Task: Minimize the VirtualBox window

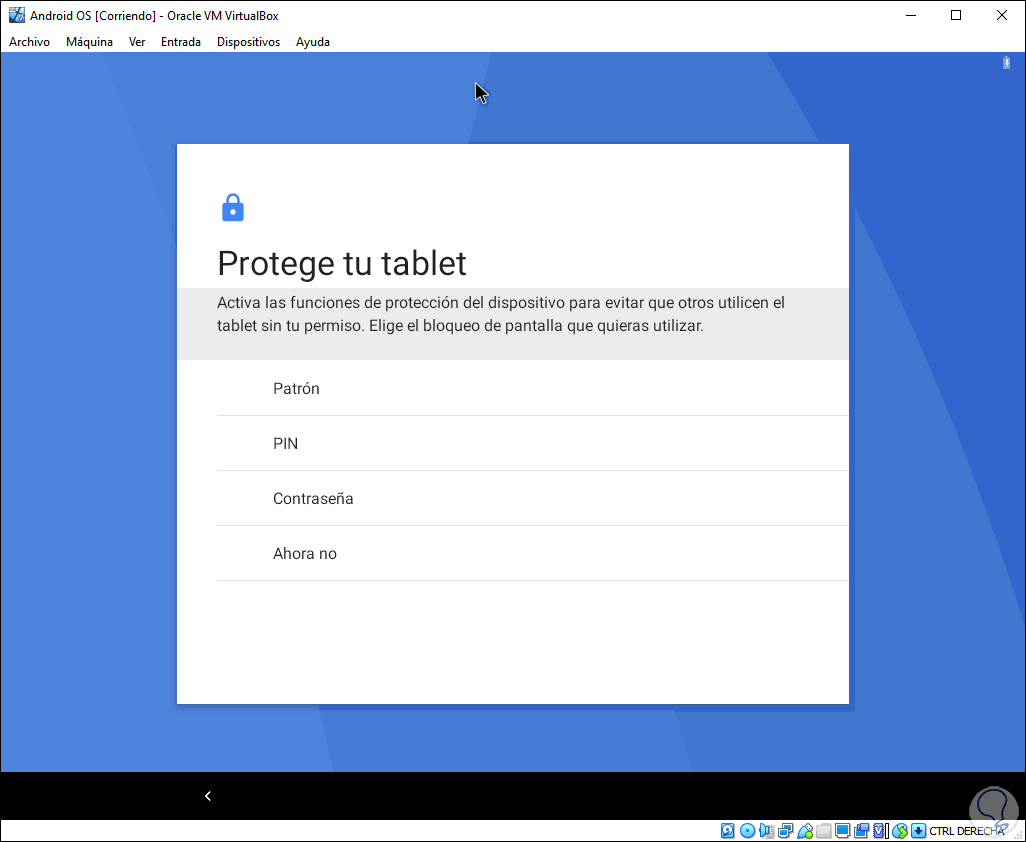Action: click(x=910, y=15)
